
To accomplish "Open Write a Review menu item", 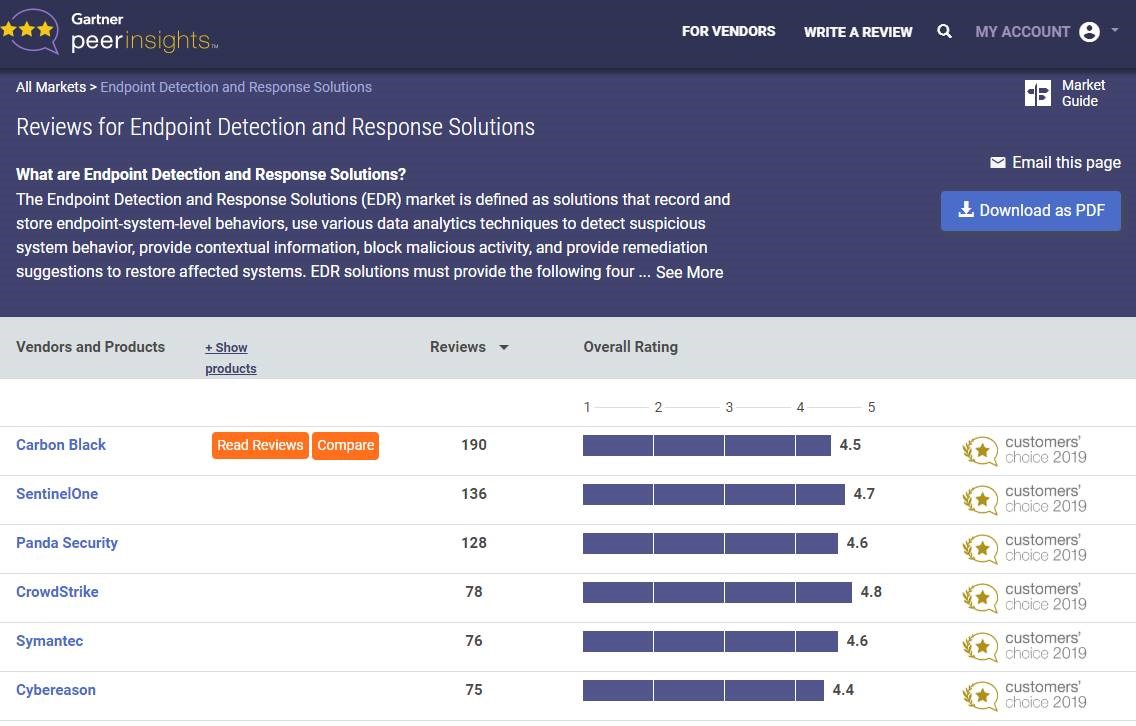I will (858, 32).
